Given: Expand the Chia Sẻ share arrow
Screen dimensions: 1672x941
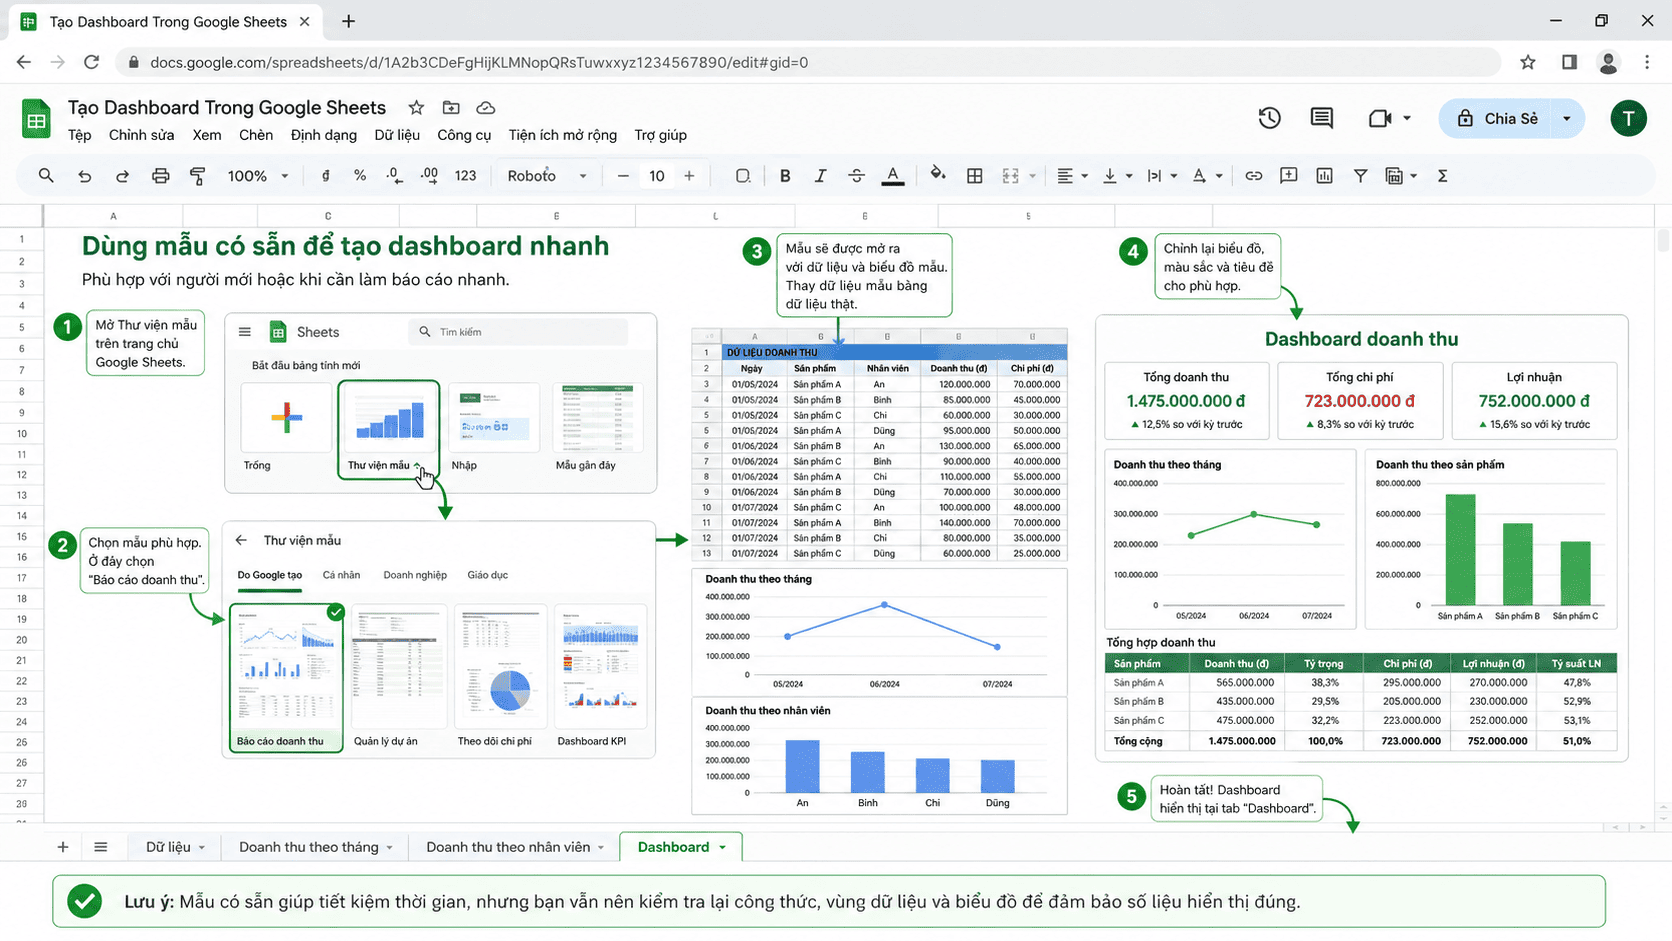Looking at the screenshot, I should point(1566,118).
